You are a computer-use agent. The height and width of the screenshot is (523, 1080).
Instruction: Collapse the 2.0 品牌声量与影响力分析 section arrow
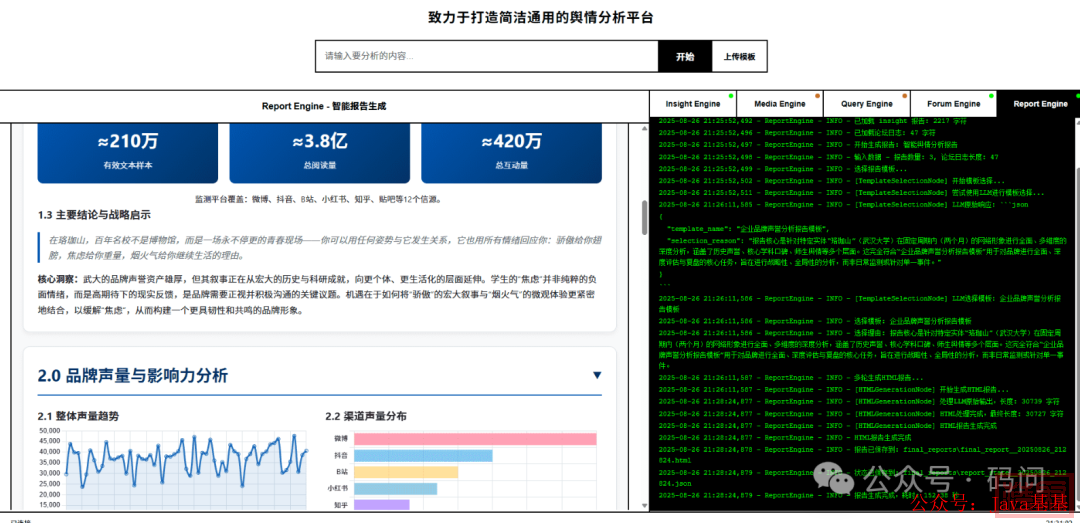tap(597, 376)
